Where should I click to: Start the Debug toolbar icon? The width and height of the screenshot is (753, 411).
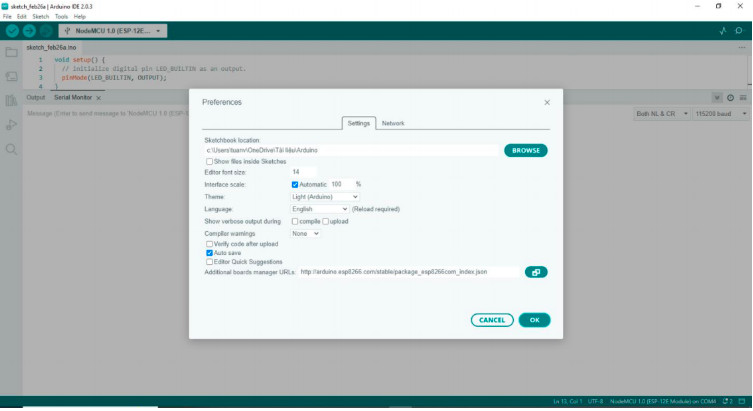46,31
